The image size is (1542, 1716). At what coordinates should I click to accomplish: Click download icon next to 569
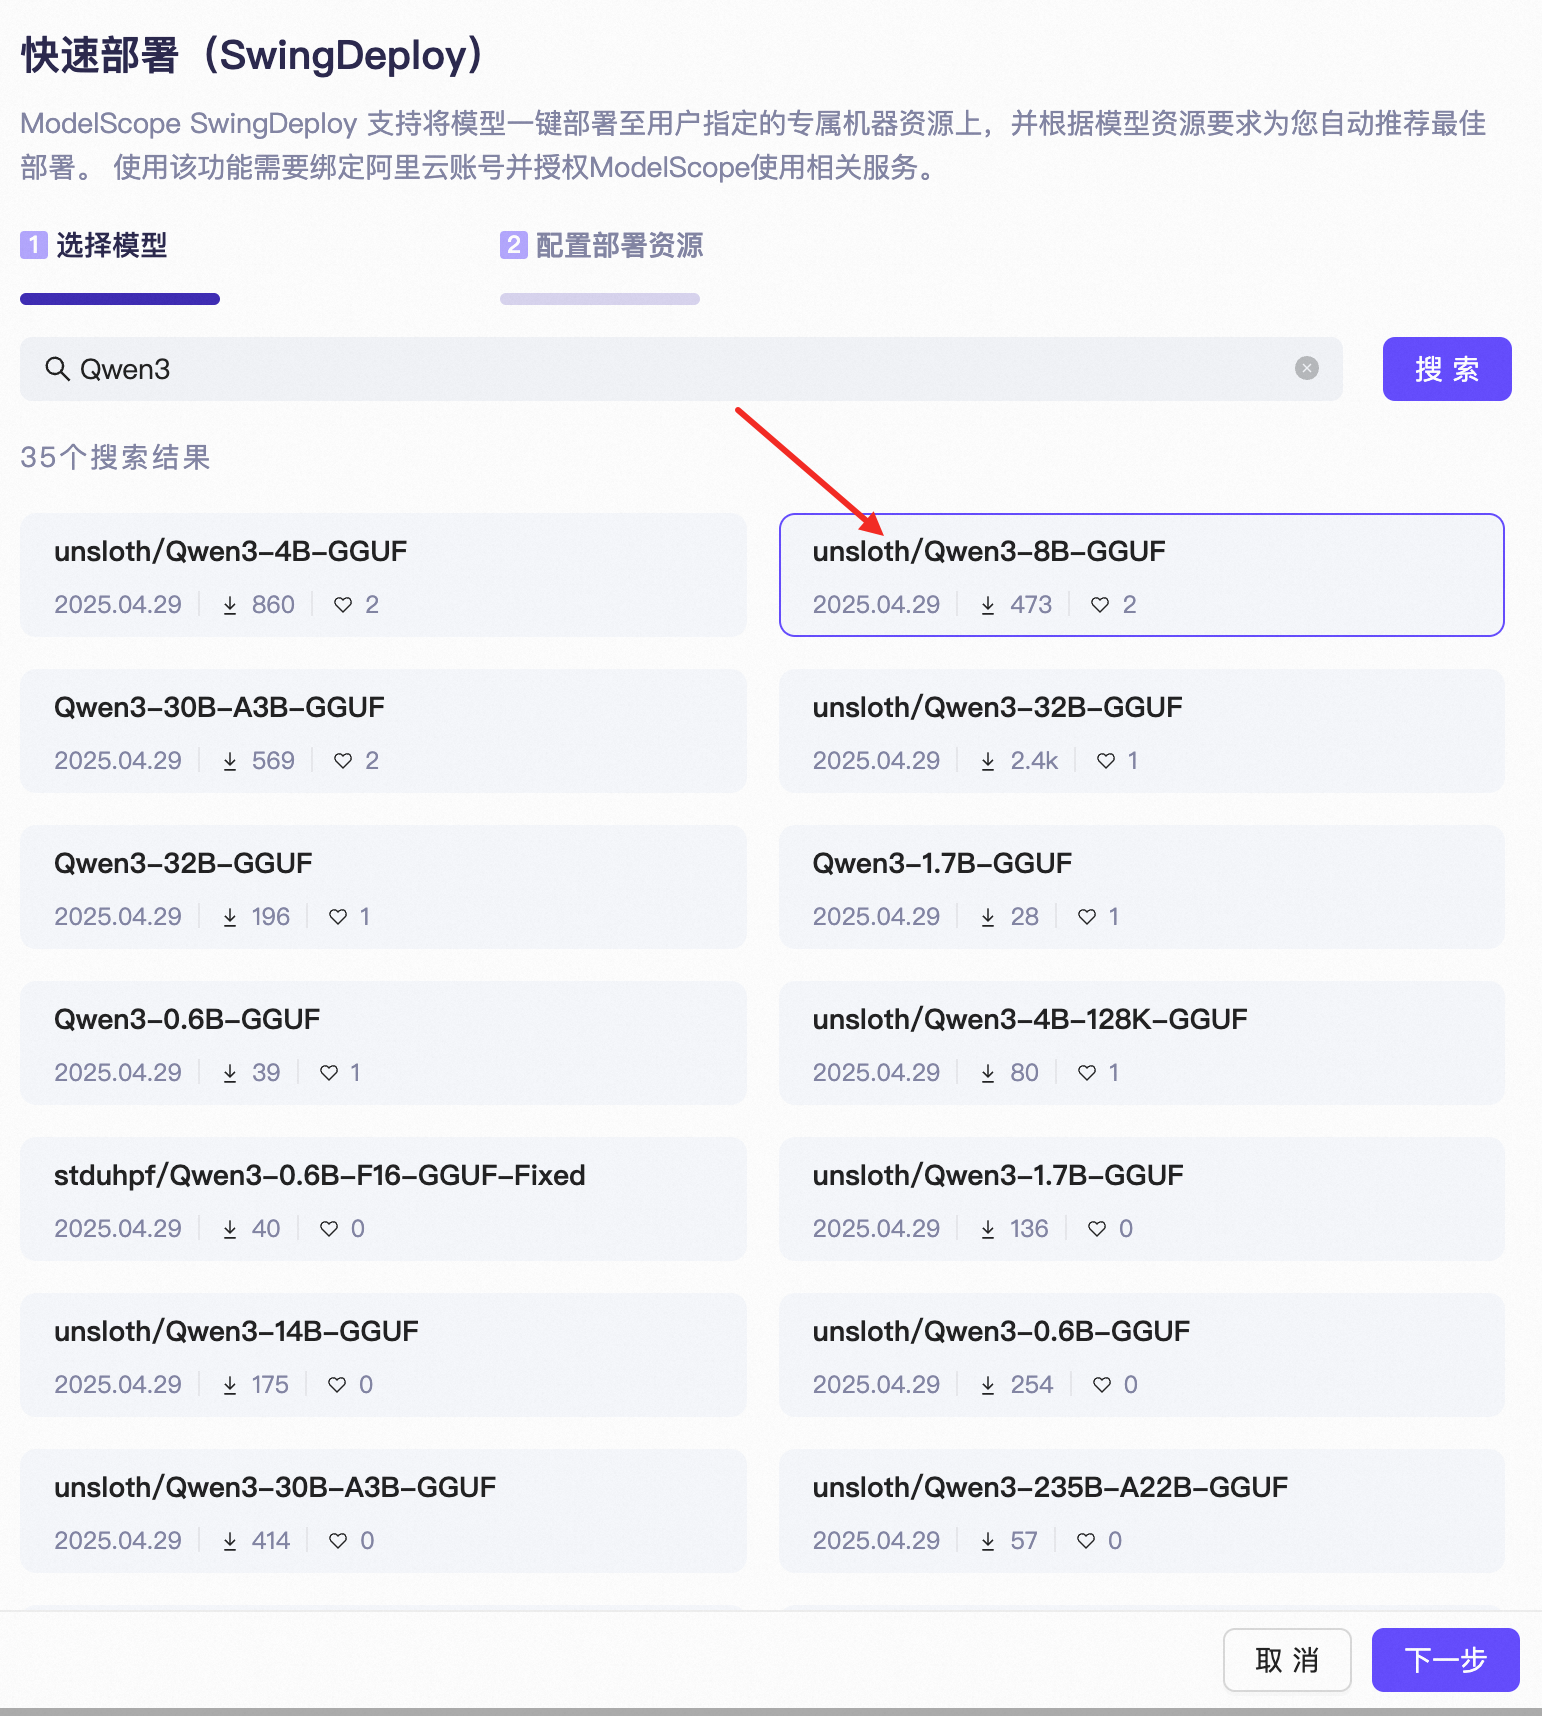click(230, 761)
